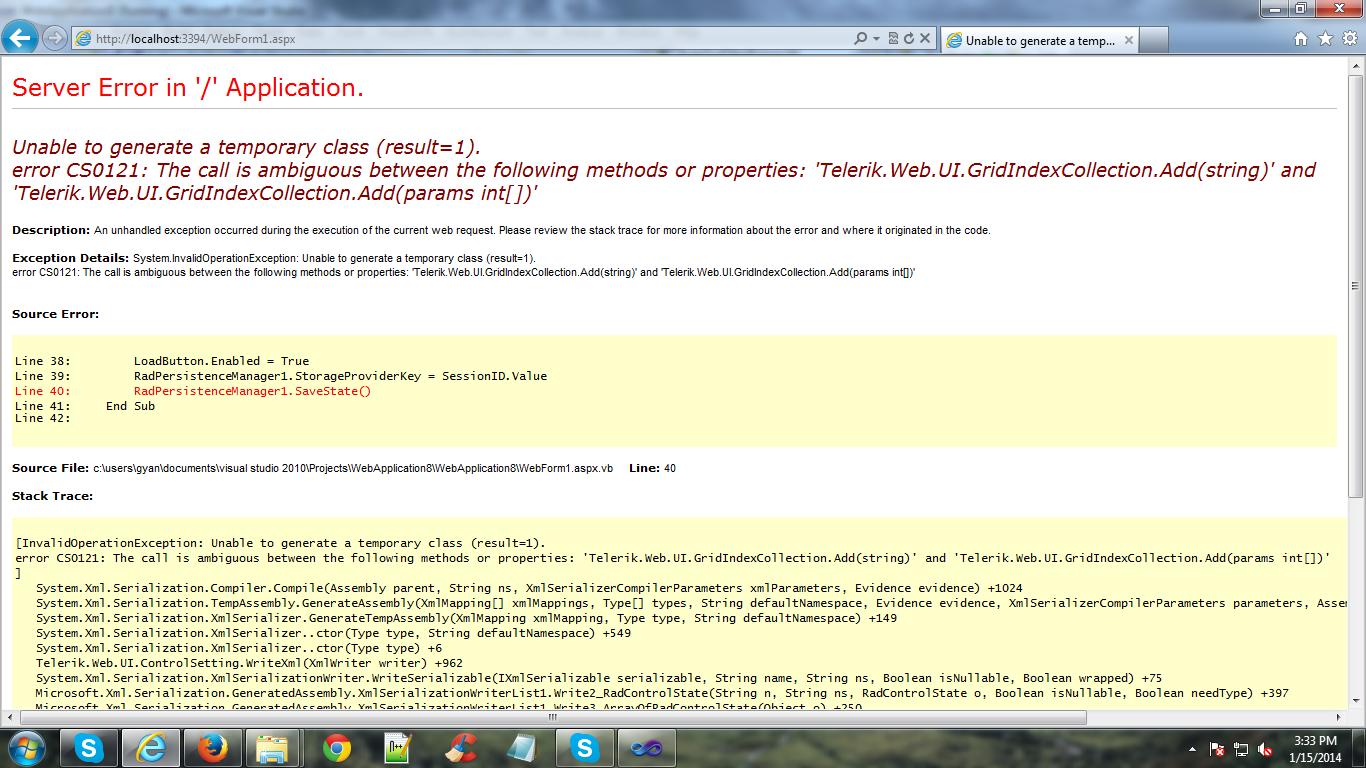The width and height of the screenshot is (1366, 768).
Task: Click the 'Server Error in '/' Application.' heading
Action: (188, 88)
